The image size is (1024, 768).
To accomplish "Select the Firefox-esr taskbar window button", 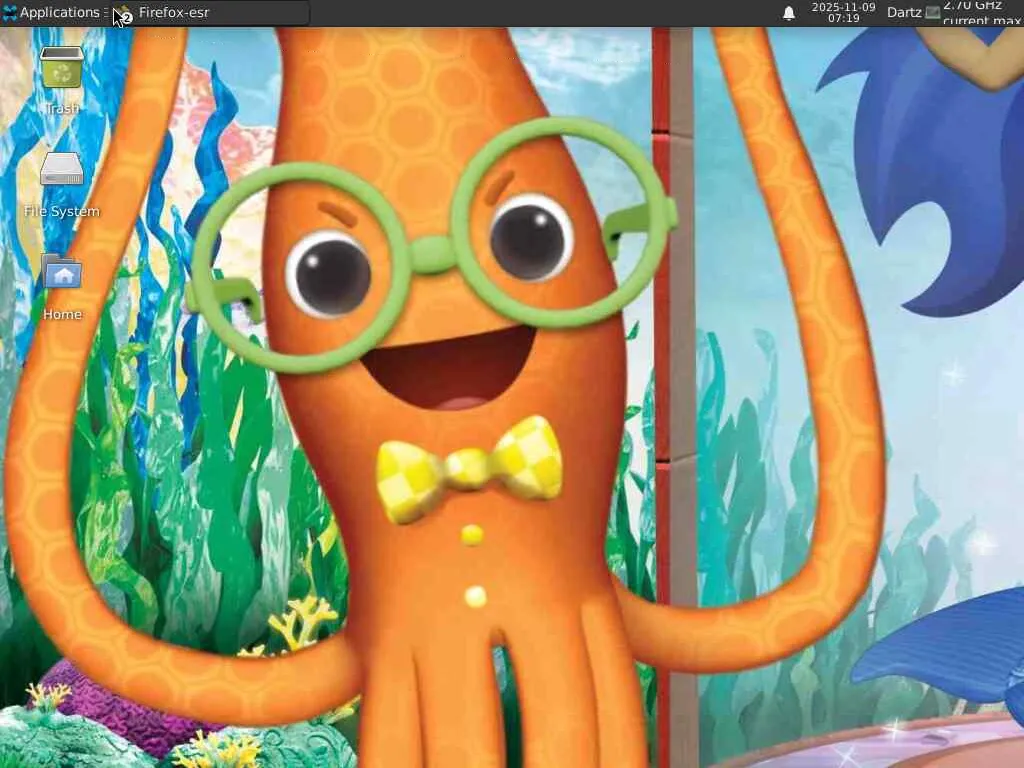I will click(x=210, y=12).
